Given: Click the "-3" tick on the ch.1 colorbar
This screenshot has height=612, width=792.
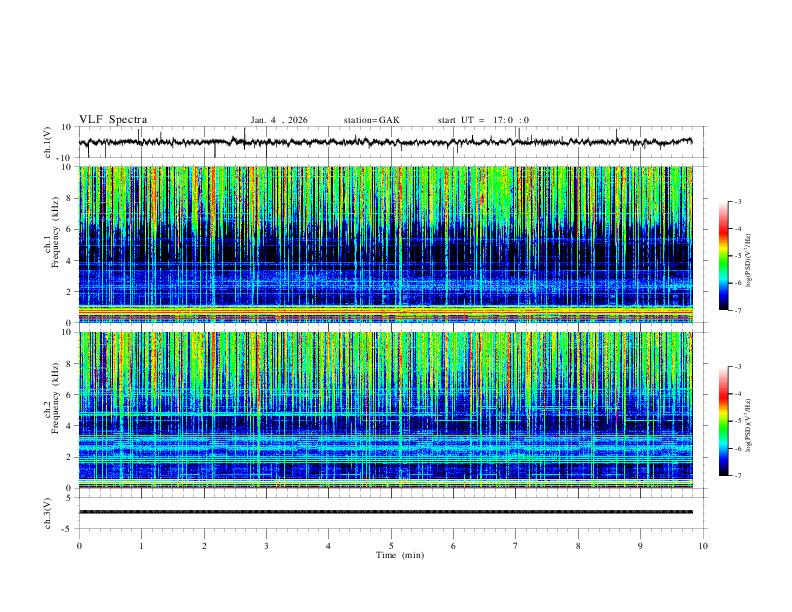Looking at the screenshot, I should [x=737, y=201].
